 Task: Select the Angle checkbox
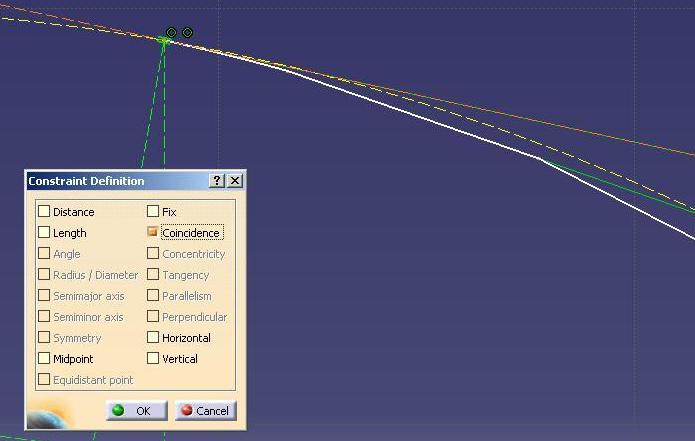click(x=44, y=253)
